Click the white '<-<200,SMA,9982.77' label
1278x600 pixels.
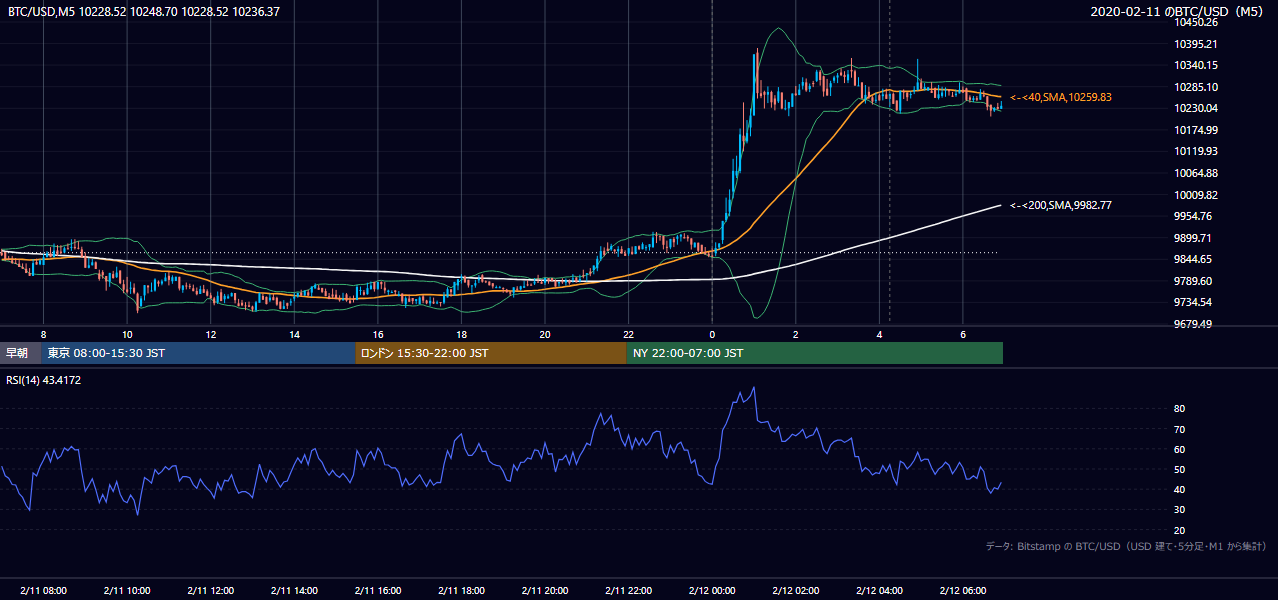pyautogui.click(x=1061, y=205)
